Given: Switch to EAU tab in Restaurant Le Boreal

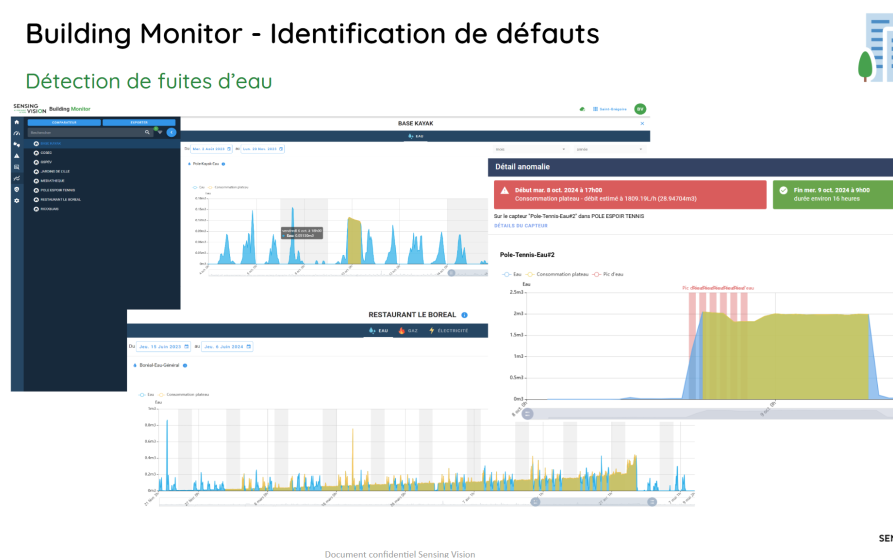Looking at the screenshot, I should click(x=379, y=331).
